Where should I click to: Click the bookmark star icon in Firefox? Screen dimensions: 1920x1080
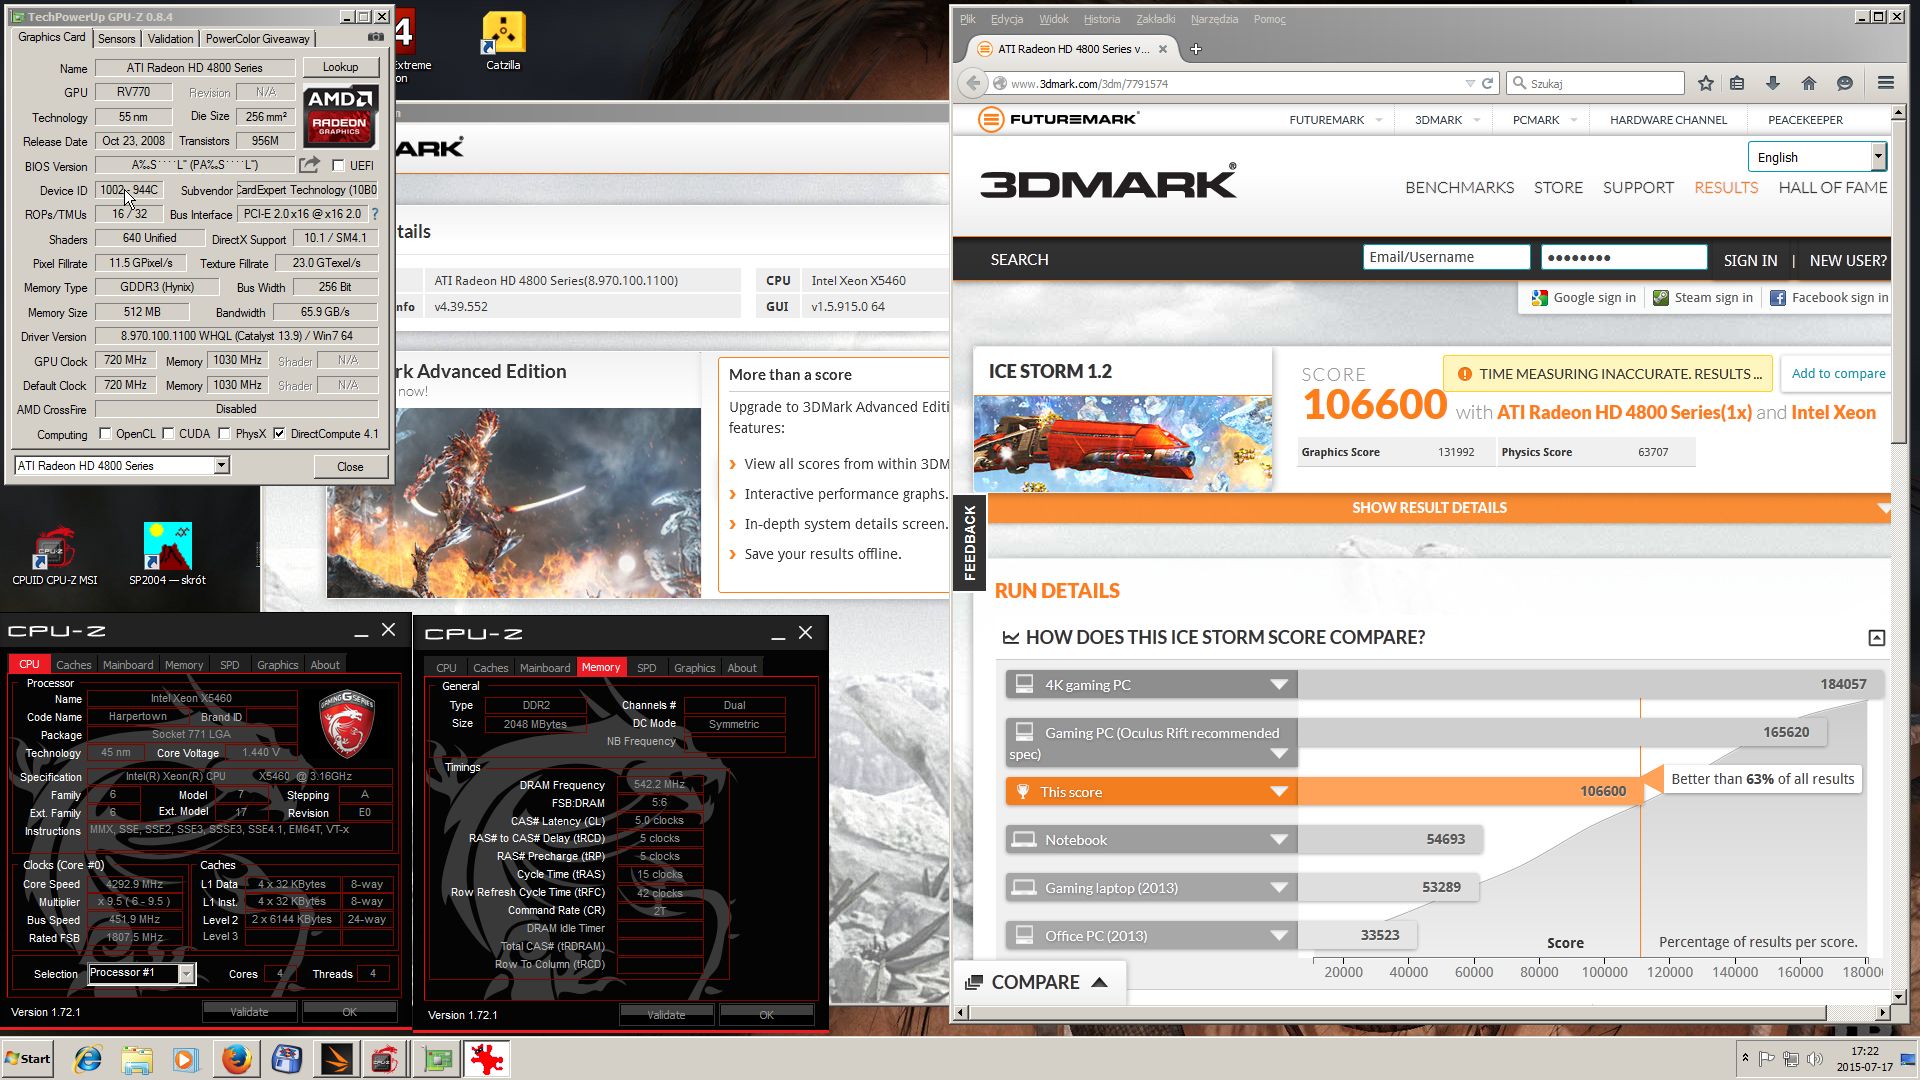coord(1706,83)
